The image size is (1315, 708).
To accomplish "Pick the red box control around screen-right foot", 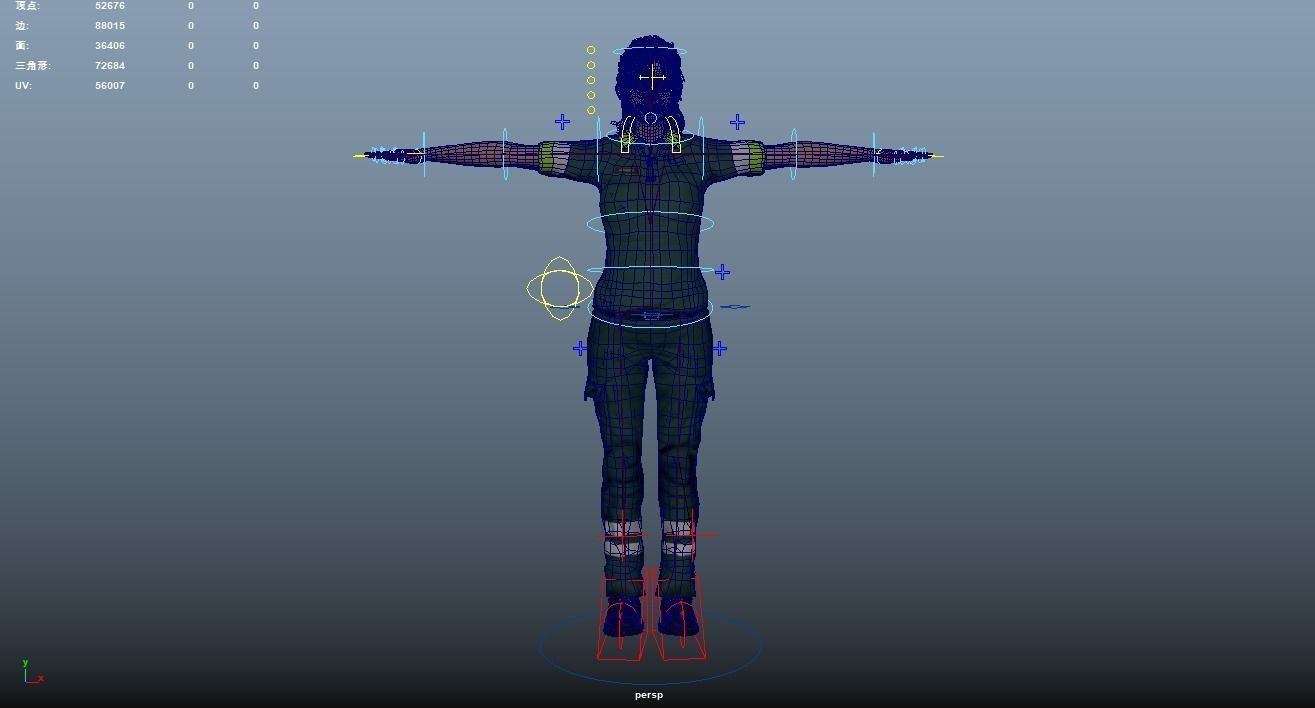I will pos(680,615).
